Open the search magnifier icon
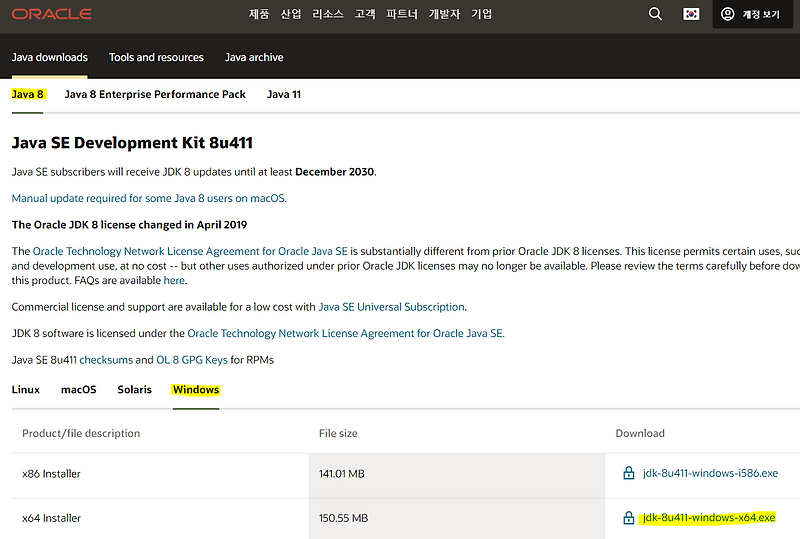 pyautogui.click(x=655, y=14)
